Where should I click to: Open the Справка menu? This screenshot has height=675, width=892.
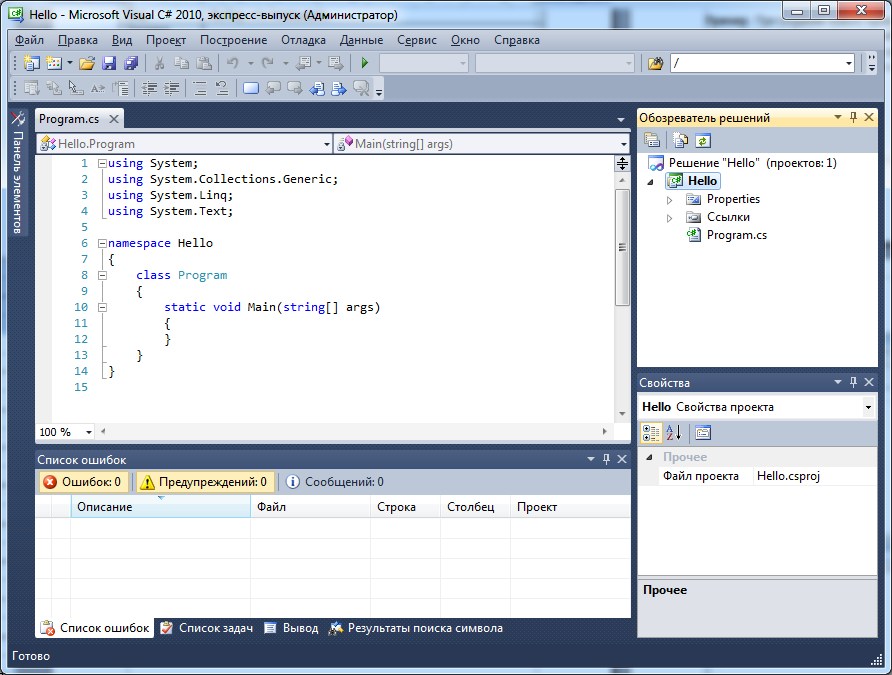[517, 40]
